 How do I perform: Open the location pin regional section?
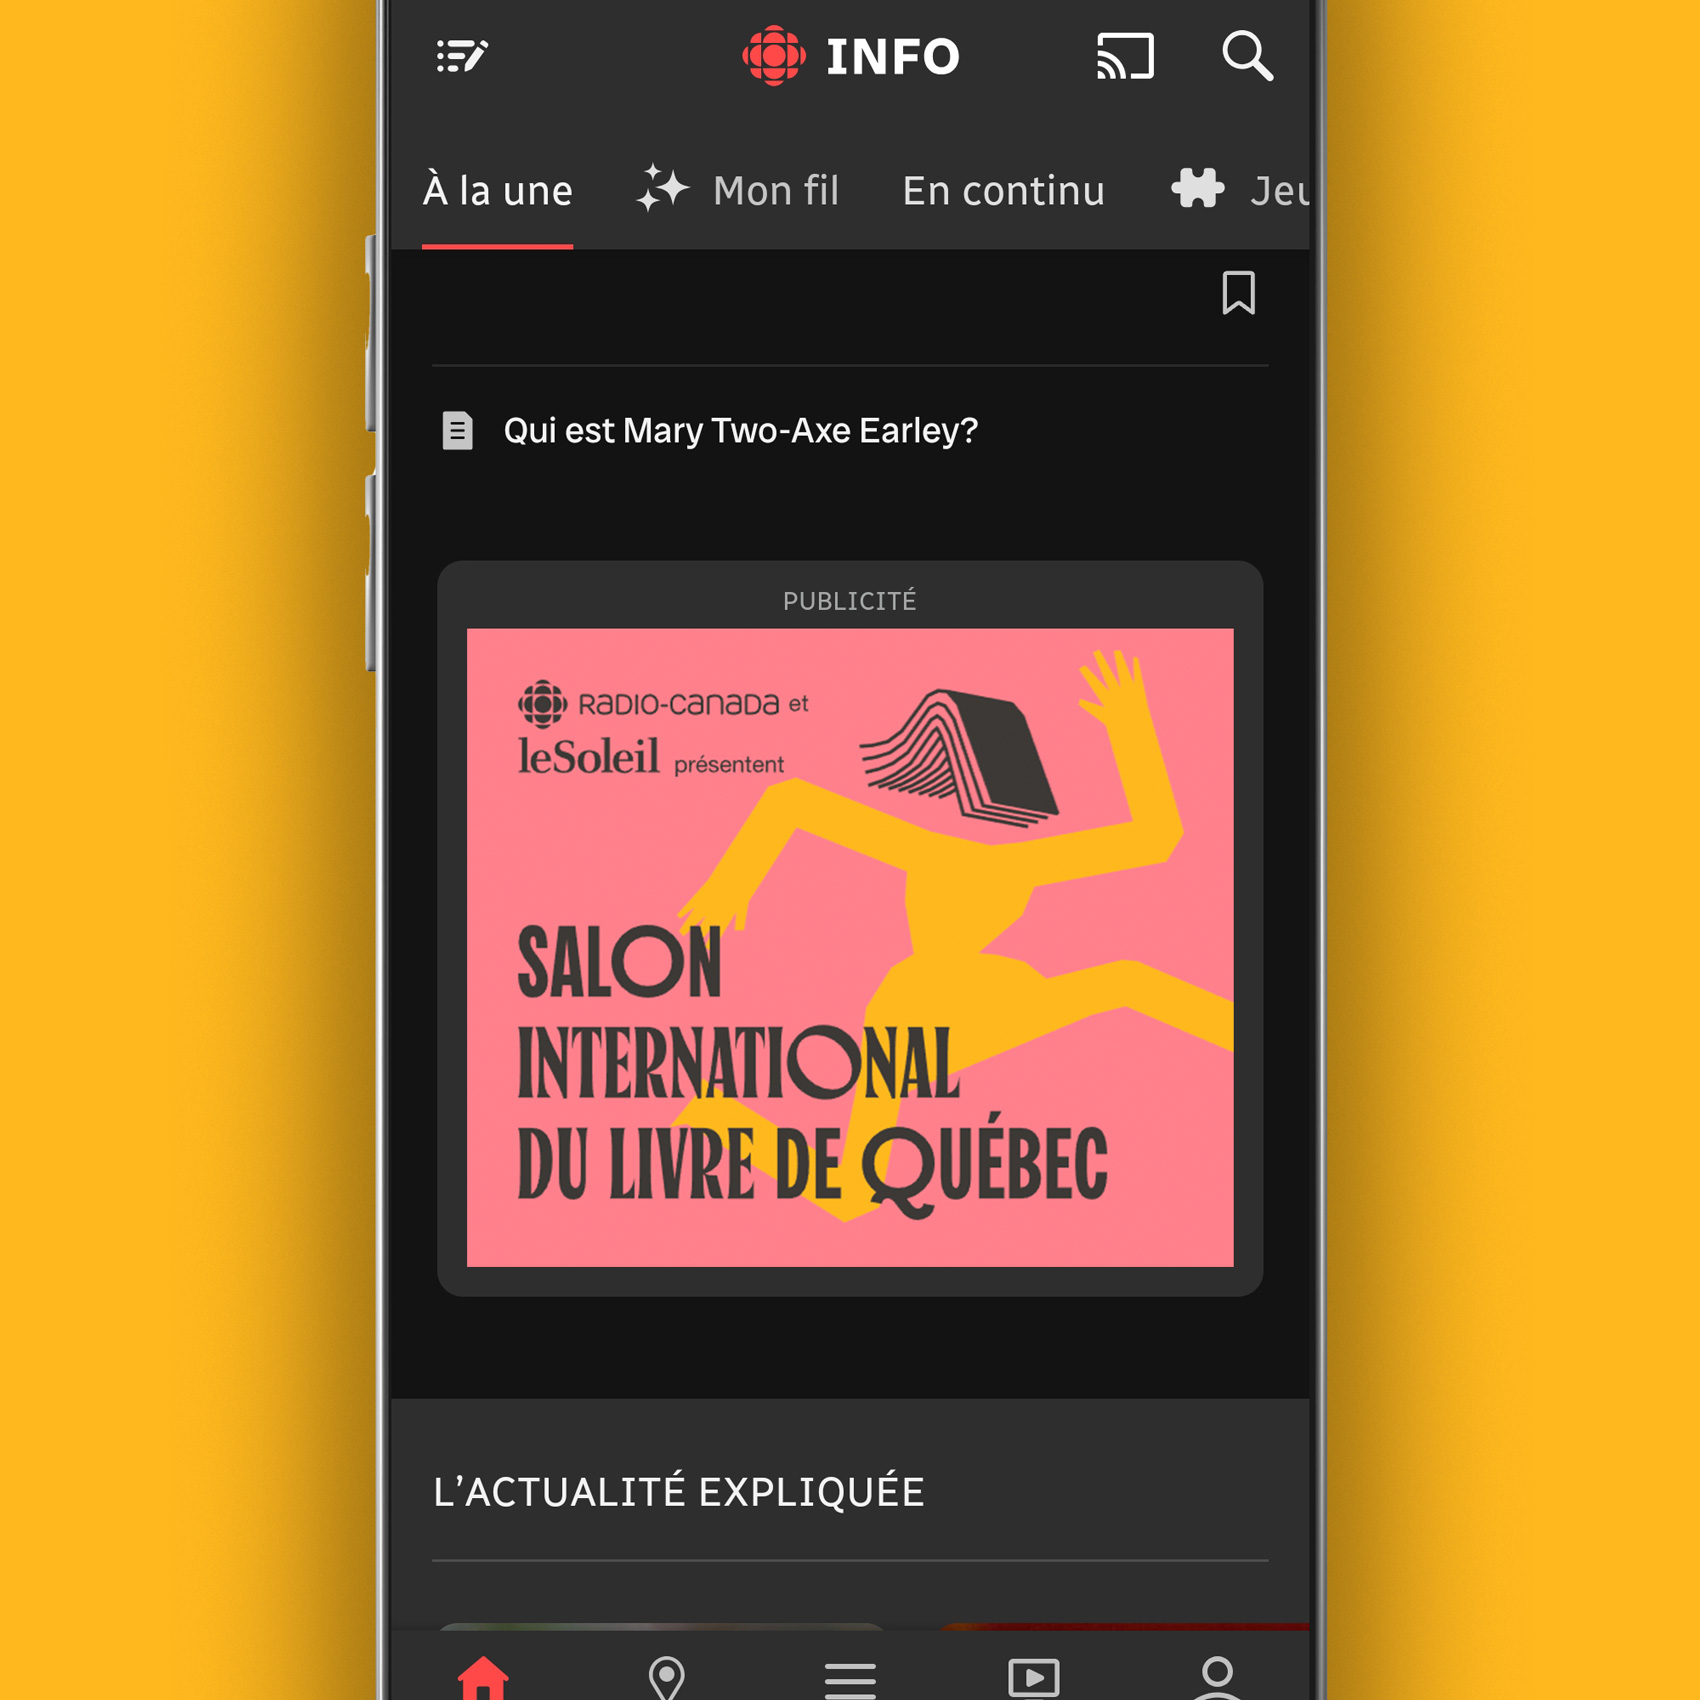pyautogui.click(x=666, y=1676)
